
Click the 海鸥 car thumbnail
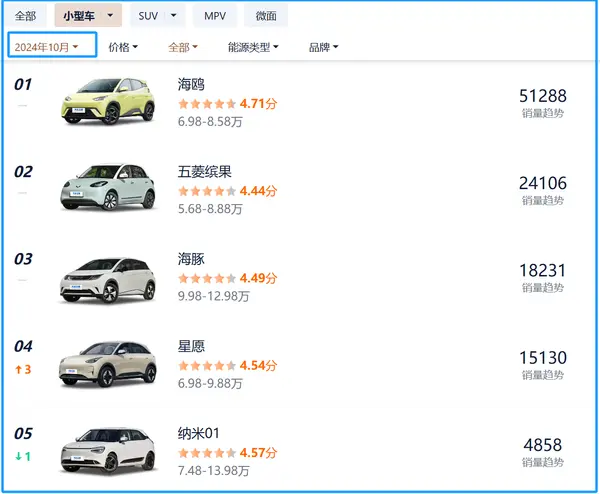point(108,101)
